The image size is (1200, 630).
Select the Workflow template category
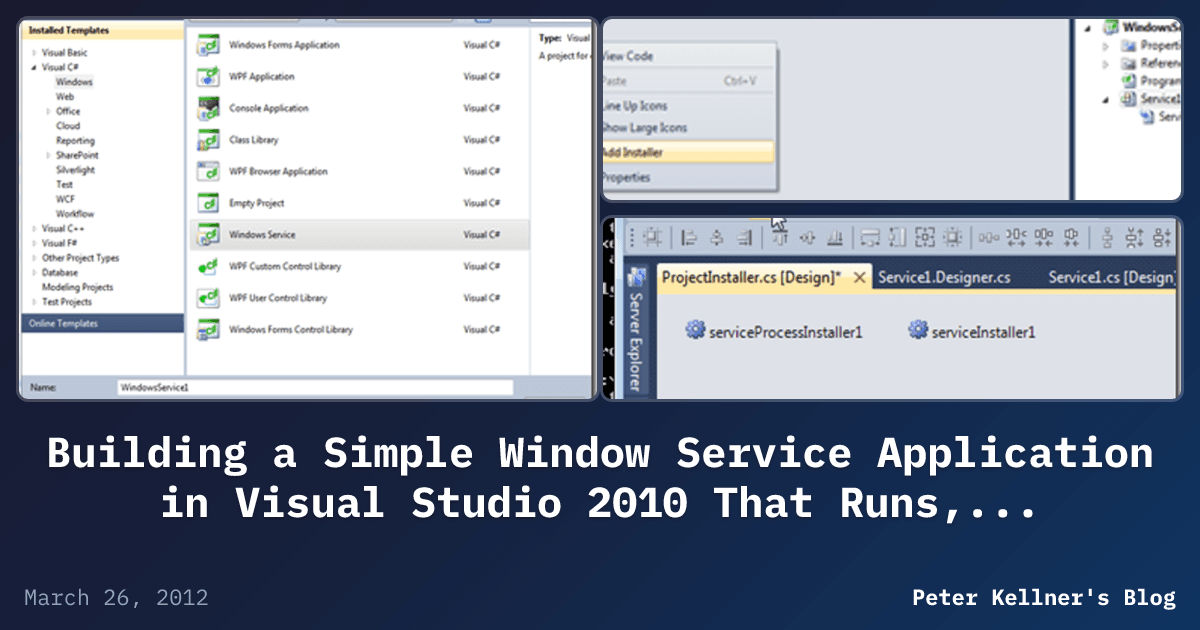click(x=75, y=214)
